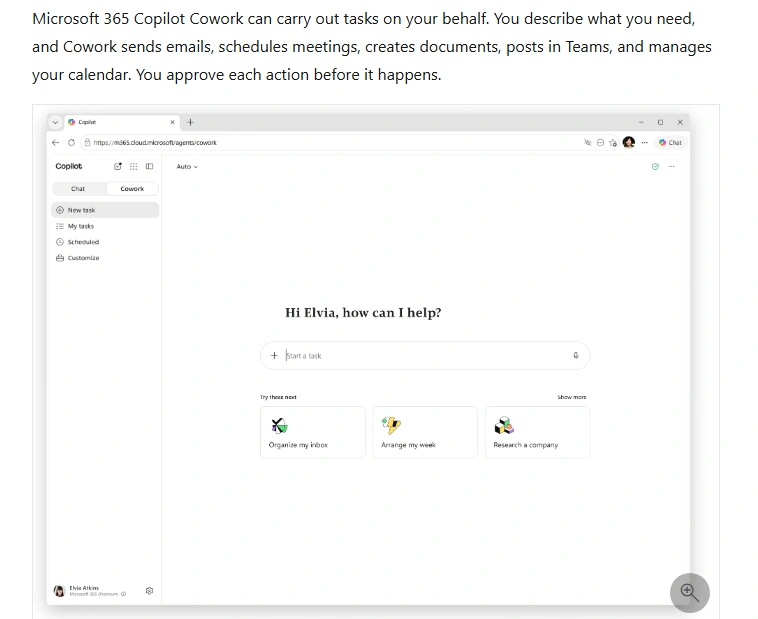Screen dimensions: 758x619
Task: Click the tracking prevention eye icon
Action: click(x=588, y=143)
